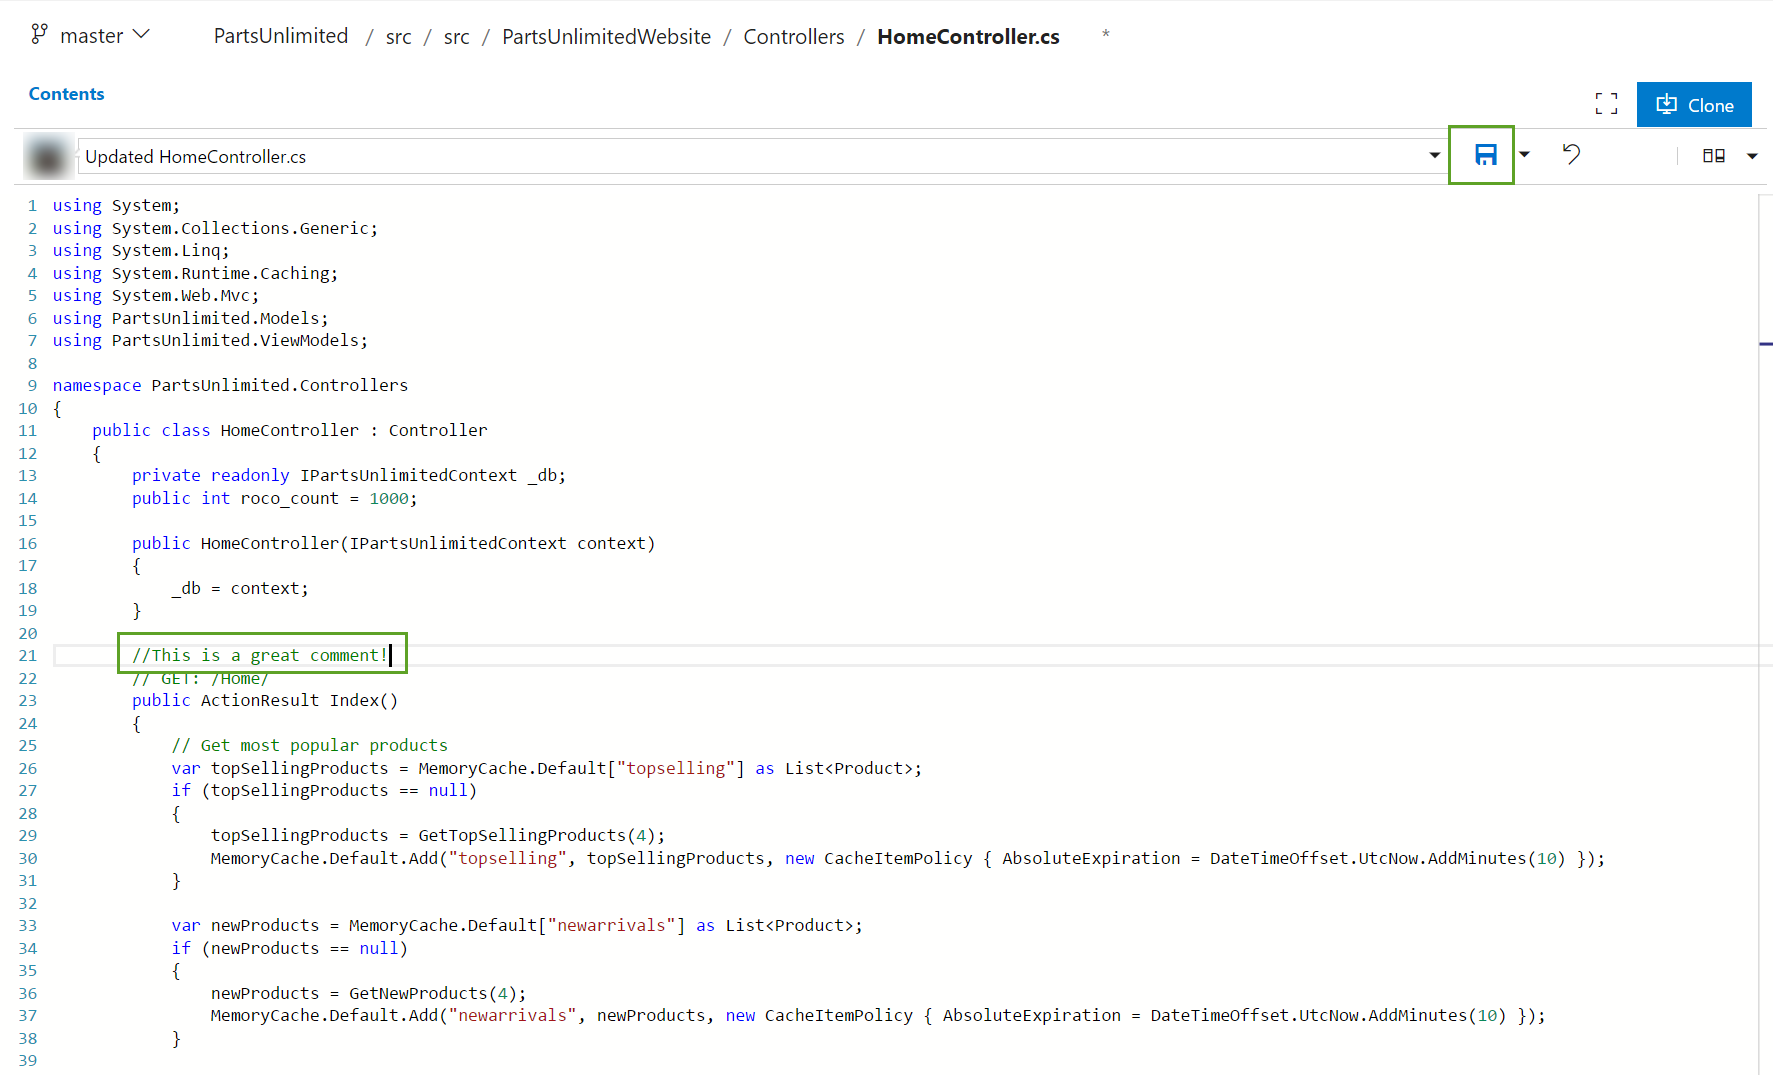The image size is (1773, 1075).
Task: Click the Clone button
Action: pos(1694,105)
